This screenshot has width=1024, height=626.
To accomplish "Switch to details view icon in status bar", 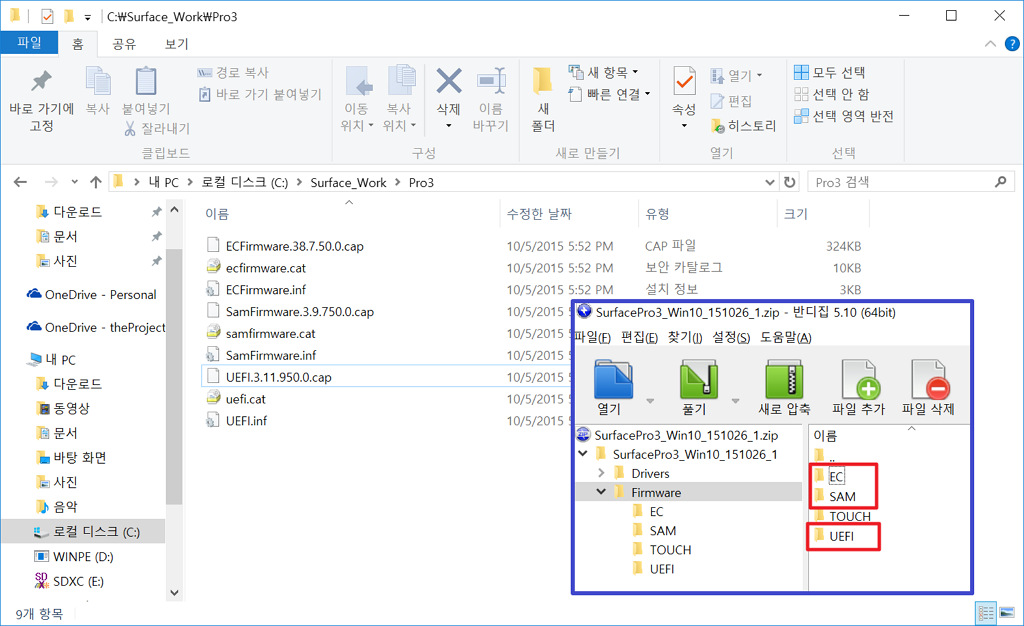I will tap(985, 613).
